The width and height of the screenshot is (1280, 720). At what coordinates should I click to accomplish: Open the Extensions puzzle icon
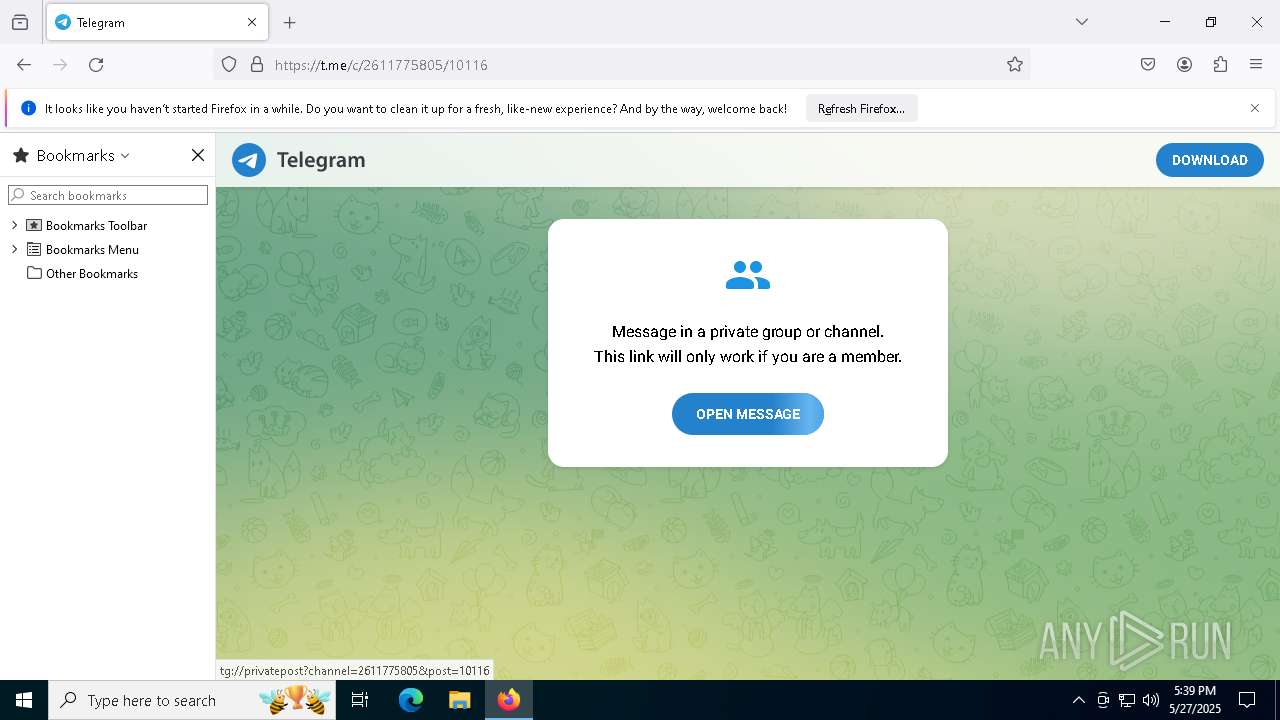1220,65
